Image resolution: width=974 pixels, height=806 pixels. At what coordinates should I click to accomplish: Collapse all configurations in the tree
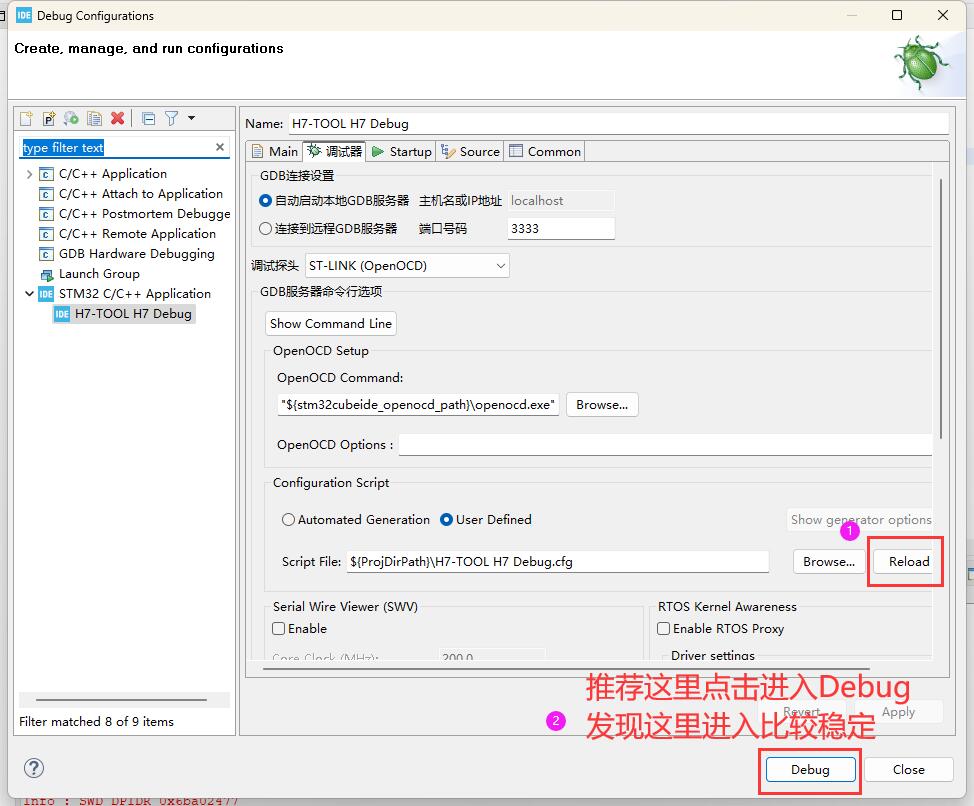pos(148,118)
